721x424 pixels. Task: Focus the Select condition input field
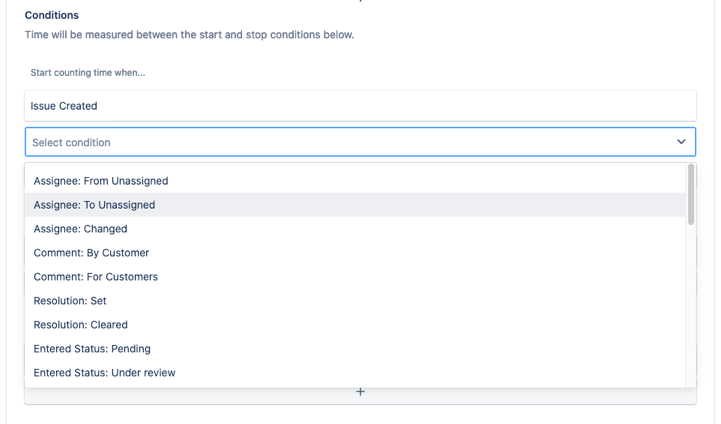click(340, 142)
